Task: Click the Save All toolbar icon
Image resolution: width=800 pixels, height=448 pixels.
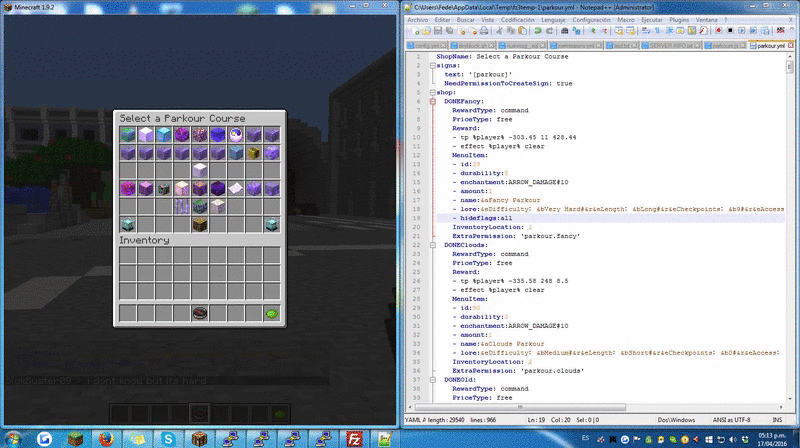Action: (x=449, y=31)
